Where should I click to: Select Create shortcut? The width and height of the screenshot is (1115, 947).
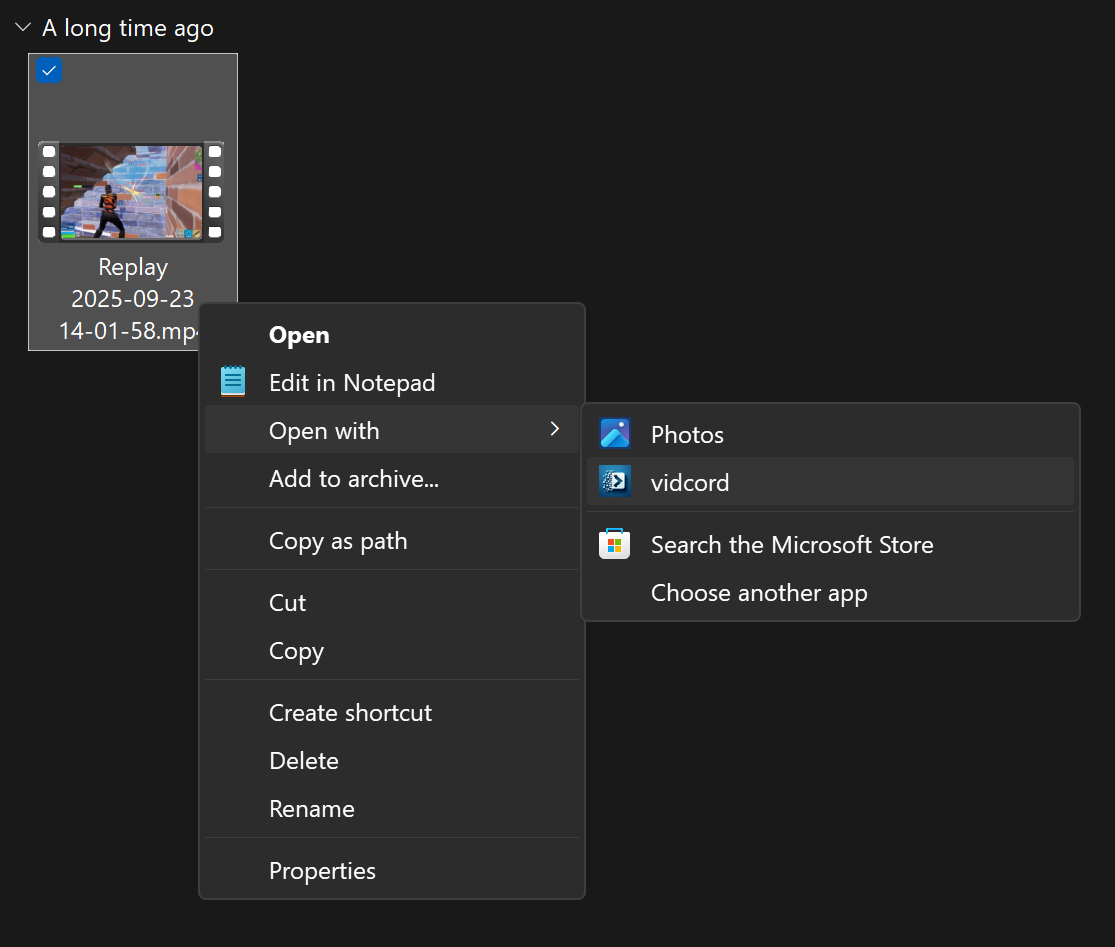click(x=392, y=712)
